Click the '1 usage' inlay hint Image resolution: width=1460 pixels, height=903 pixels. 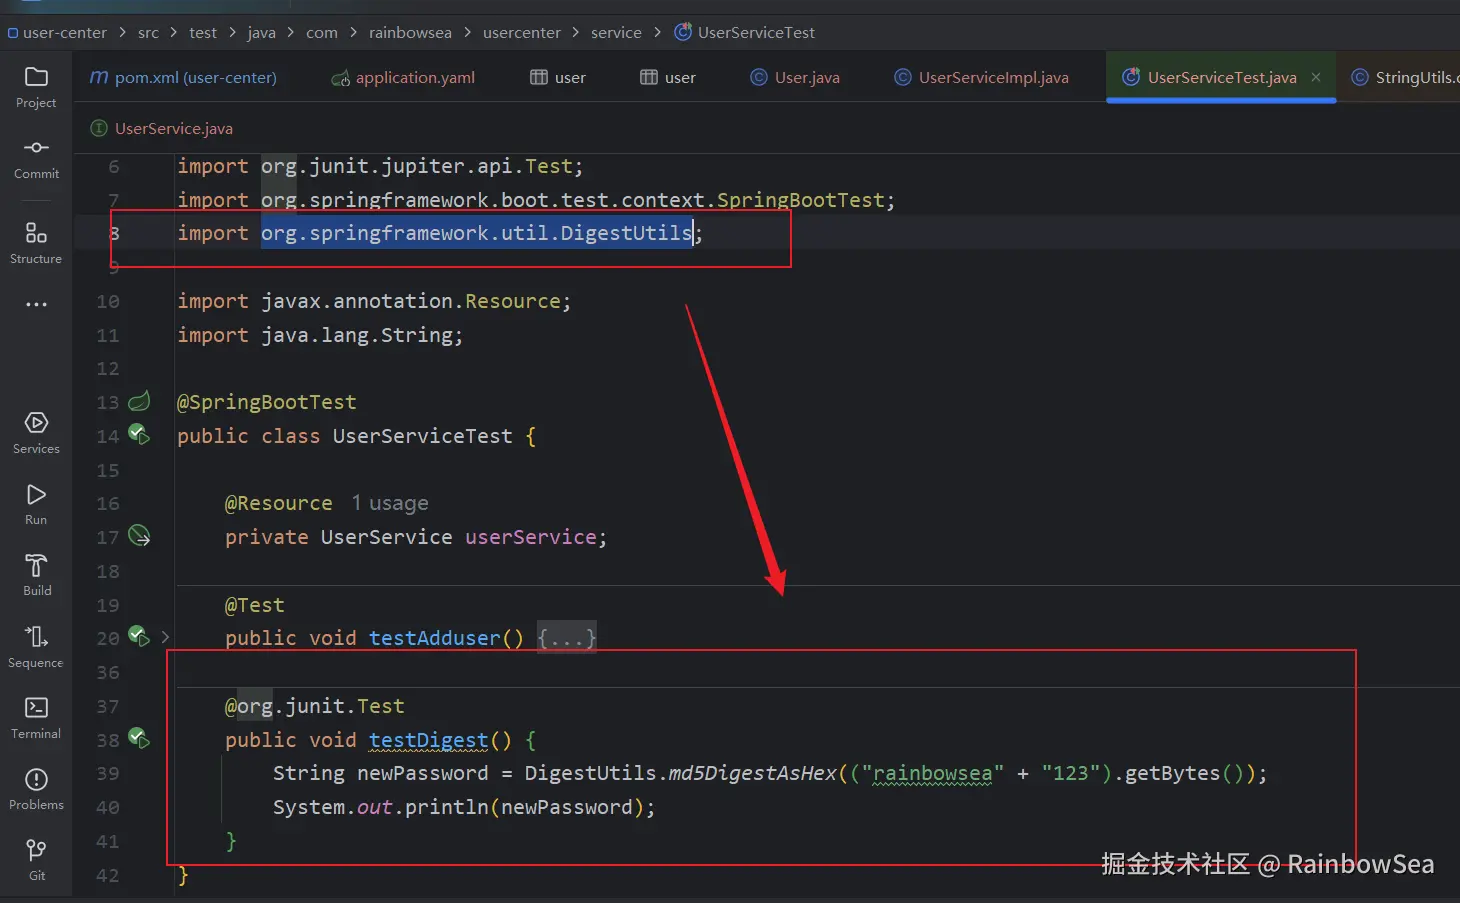point(390,503)
